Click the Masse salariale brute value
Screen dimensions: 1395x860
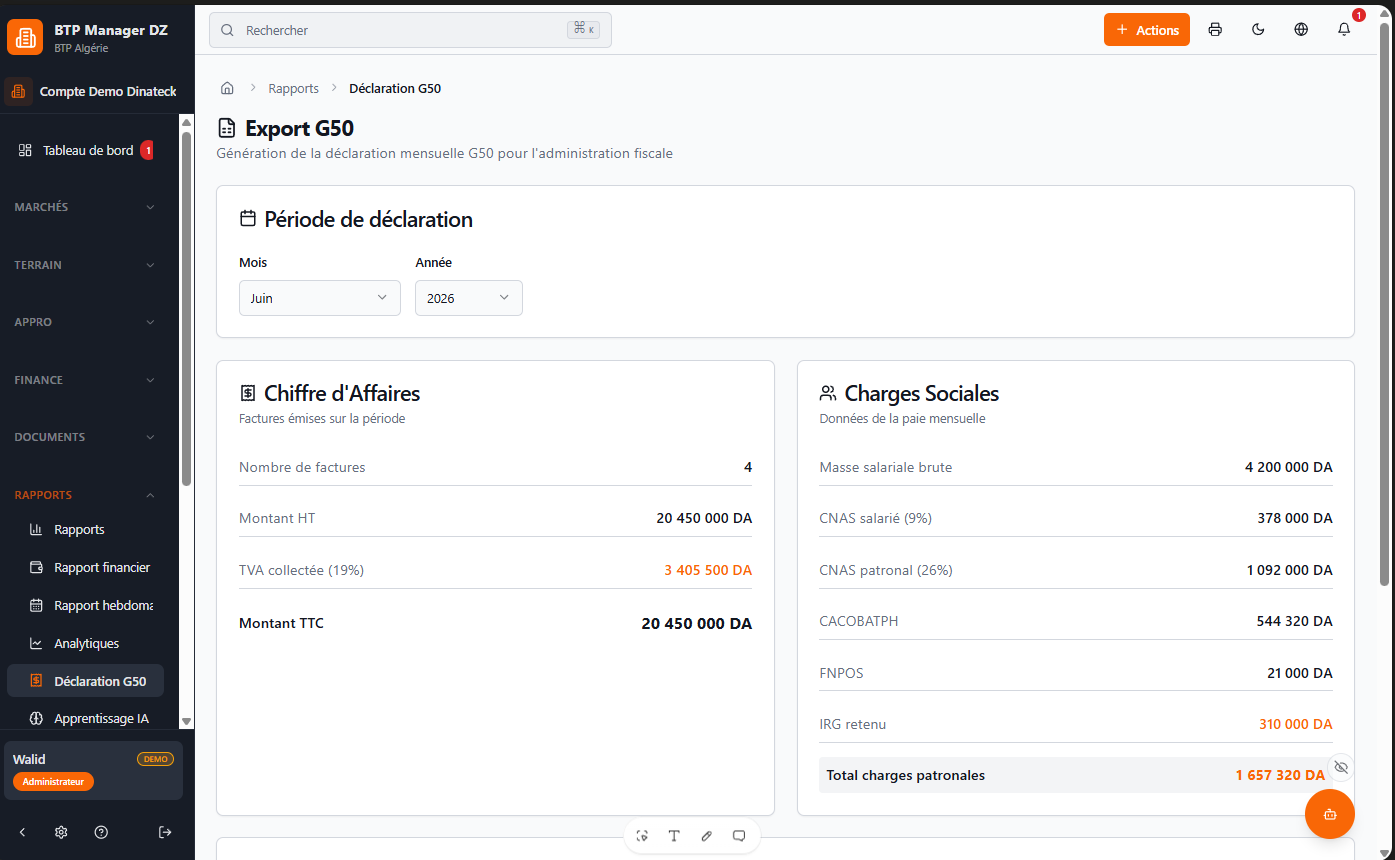1289,467
